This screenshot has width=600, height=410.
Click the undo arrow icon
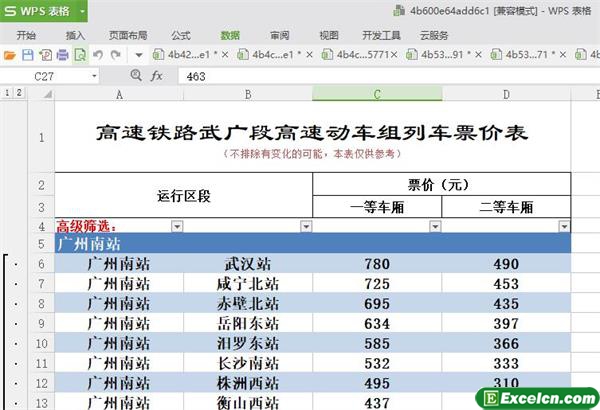pyautogui.click(x=98, y=55)
